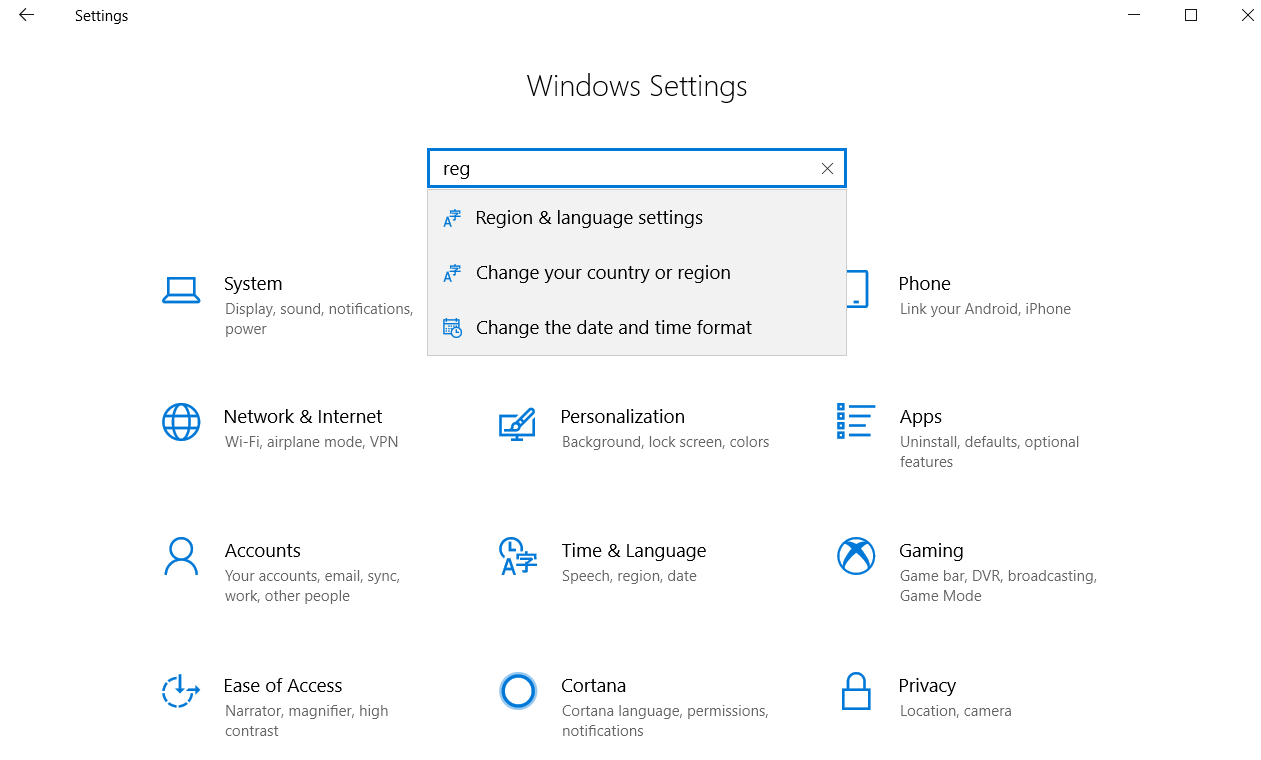Image resolution: width=1261 pixels, height=760 pixels.
Task: Open Time & Language settings title
Action: [634, 551]
